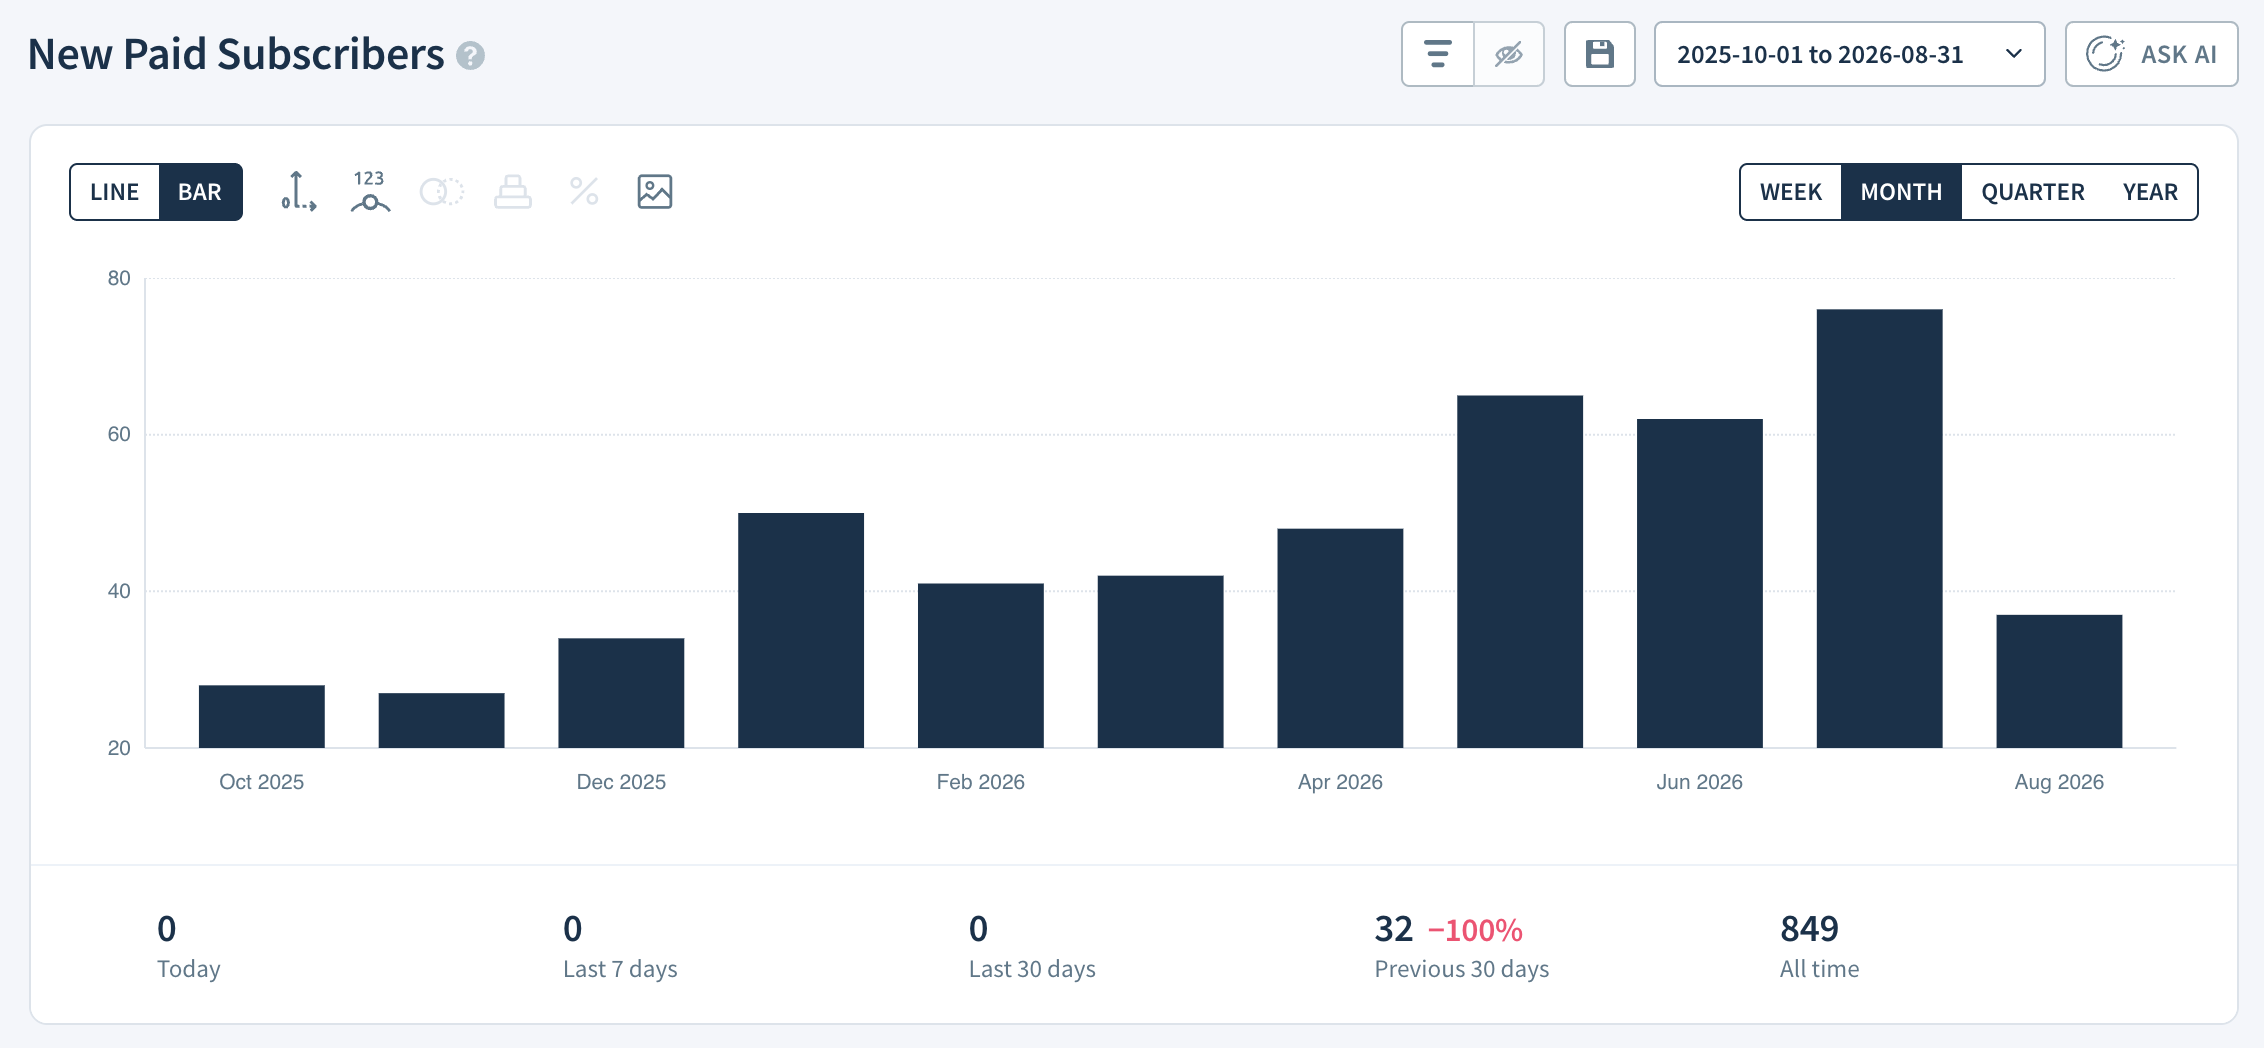Click the Aug 2026 axis label
Viewport: 2264px width, 1048px height.
[2059, 782]
